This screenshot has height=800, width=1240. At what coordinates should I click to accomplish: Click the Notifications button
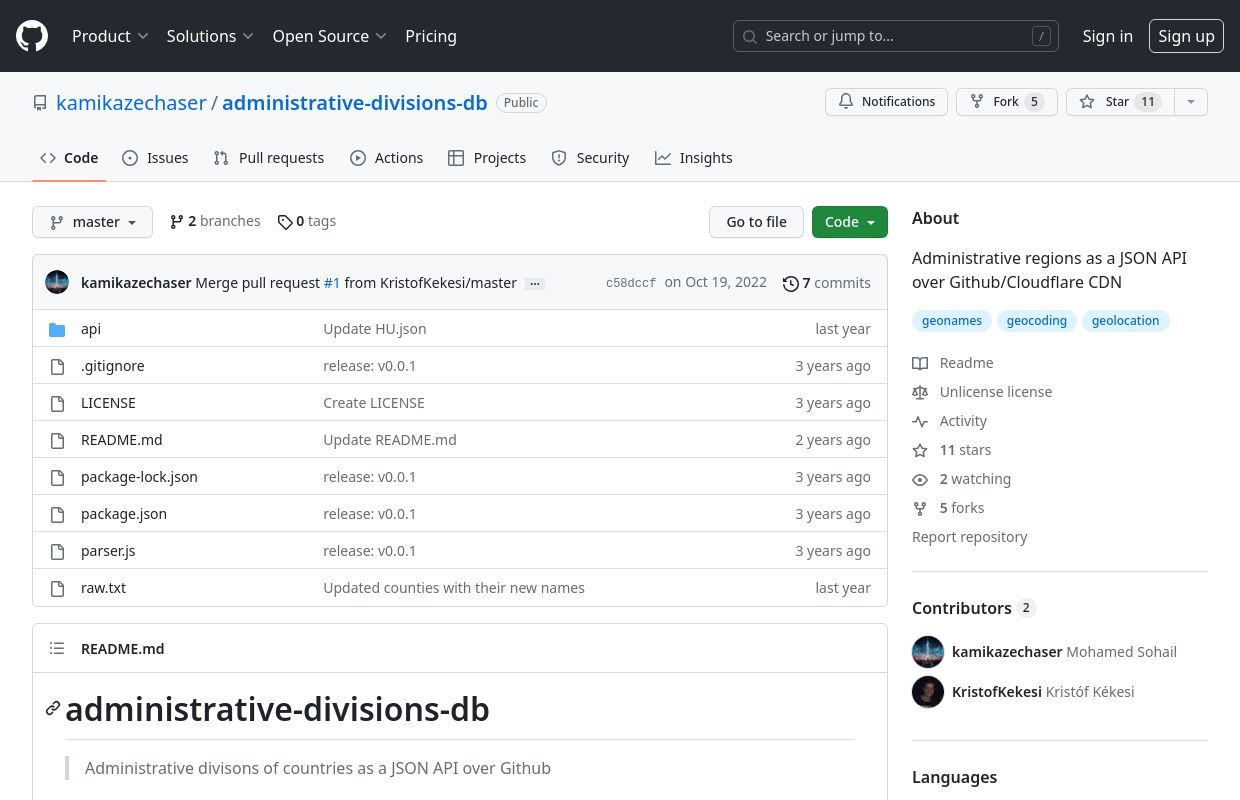click(886, 102)
